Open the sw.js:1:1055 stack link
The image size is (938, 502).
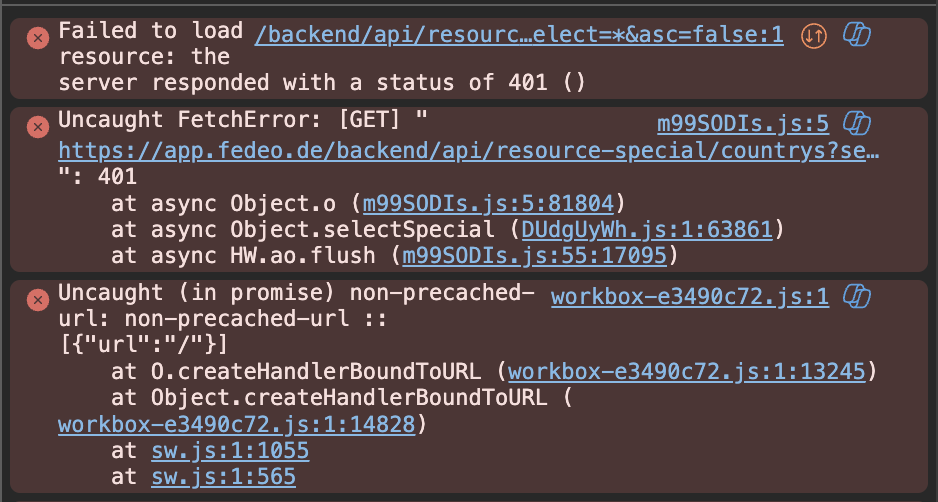(x=230, y=450)
